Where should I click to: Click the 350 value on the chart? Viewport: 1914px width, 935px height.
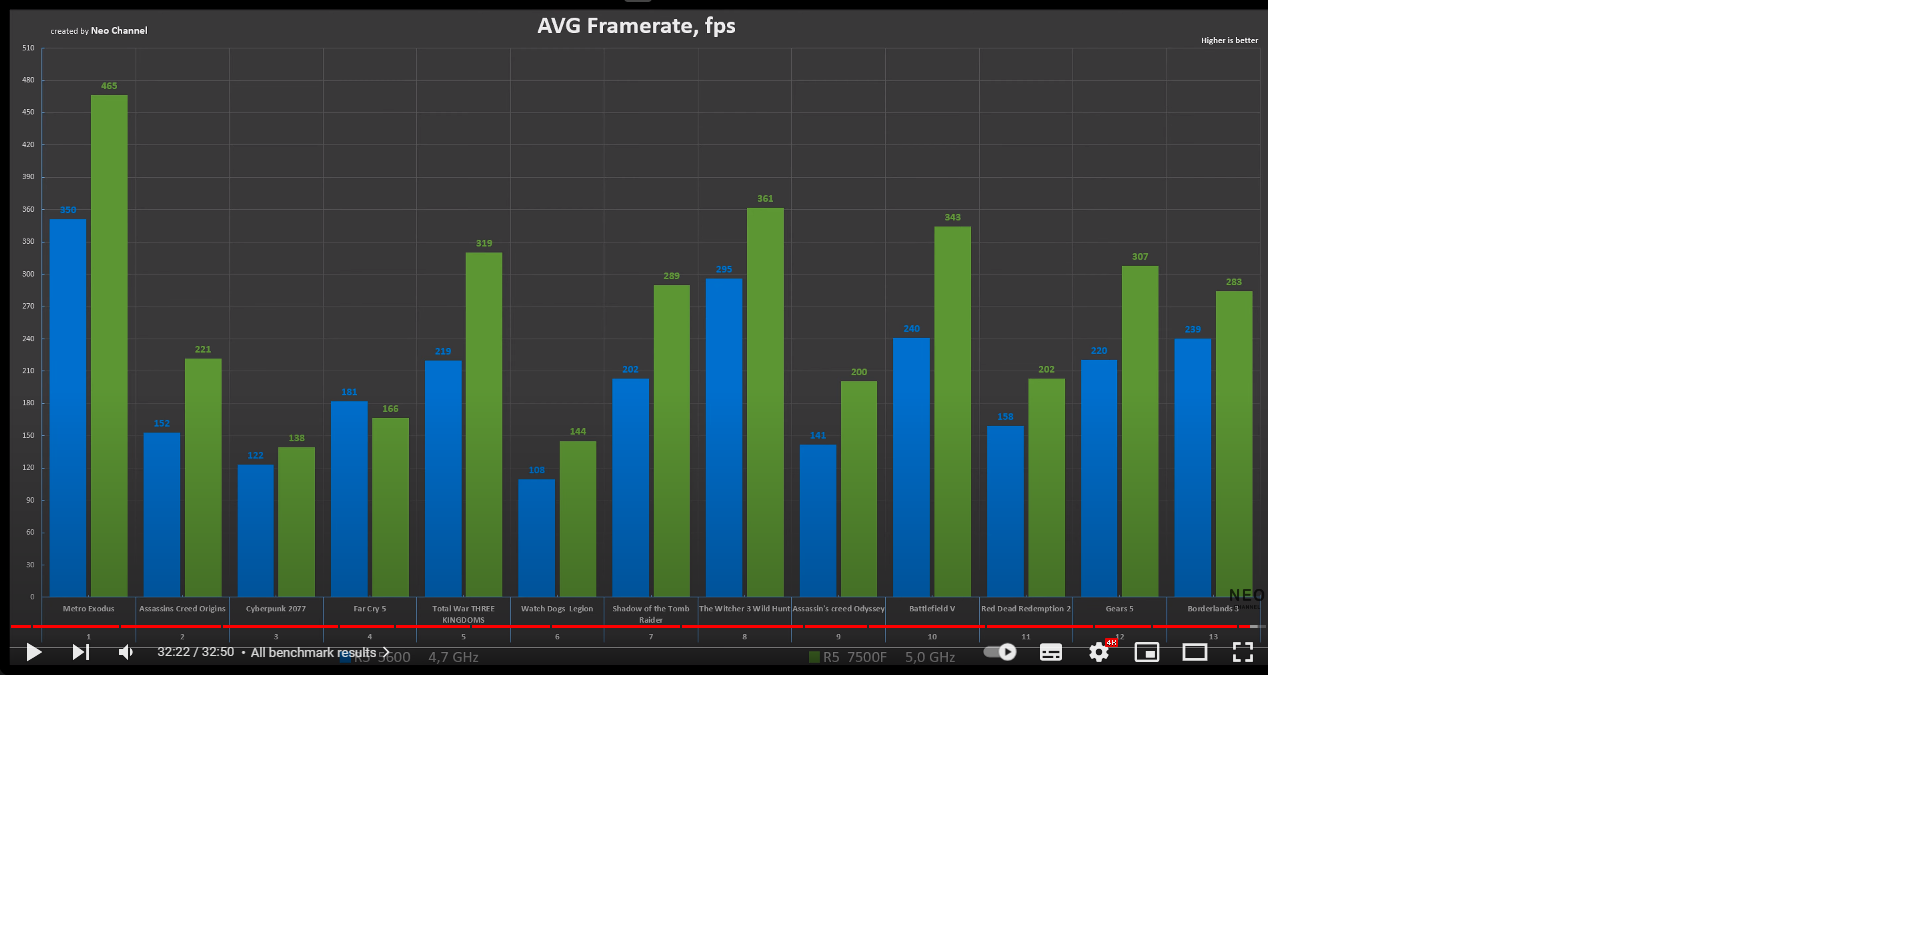pos(68,210)
